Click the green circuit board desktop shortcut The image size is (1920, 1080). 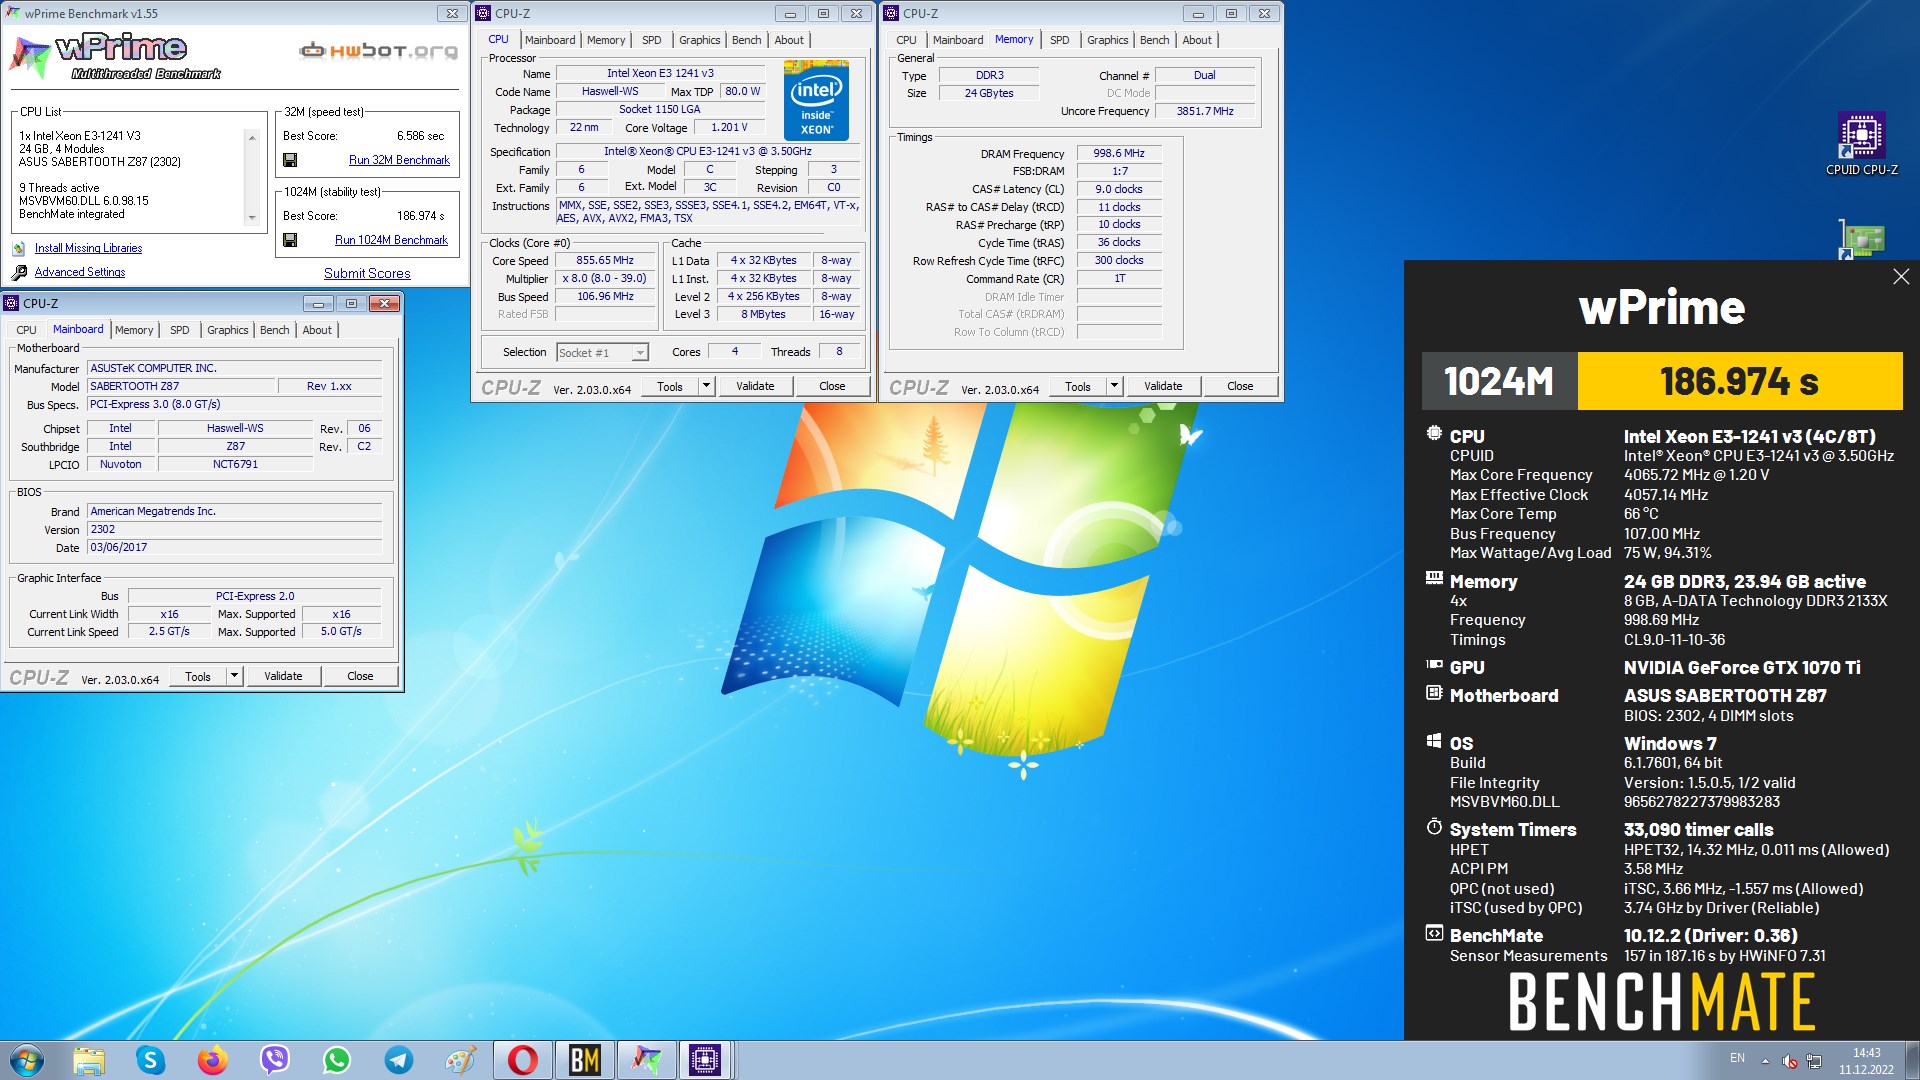point(1861,240)
